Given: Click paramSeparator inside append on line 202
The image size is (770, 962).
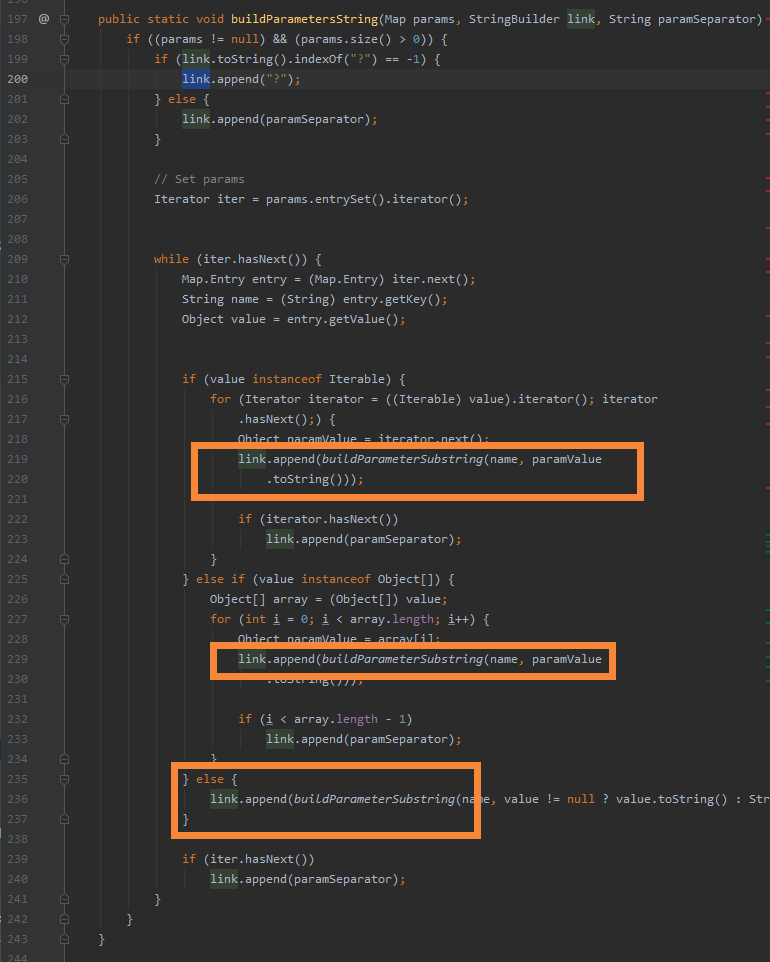Looking at the screenshot, I should click(315, 119).
